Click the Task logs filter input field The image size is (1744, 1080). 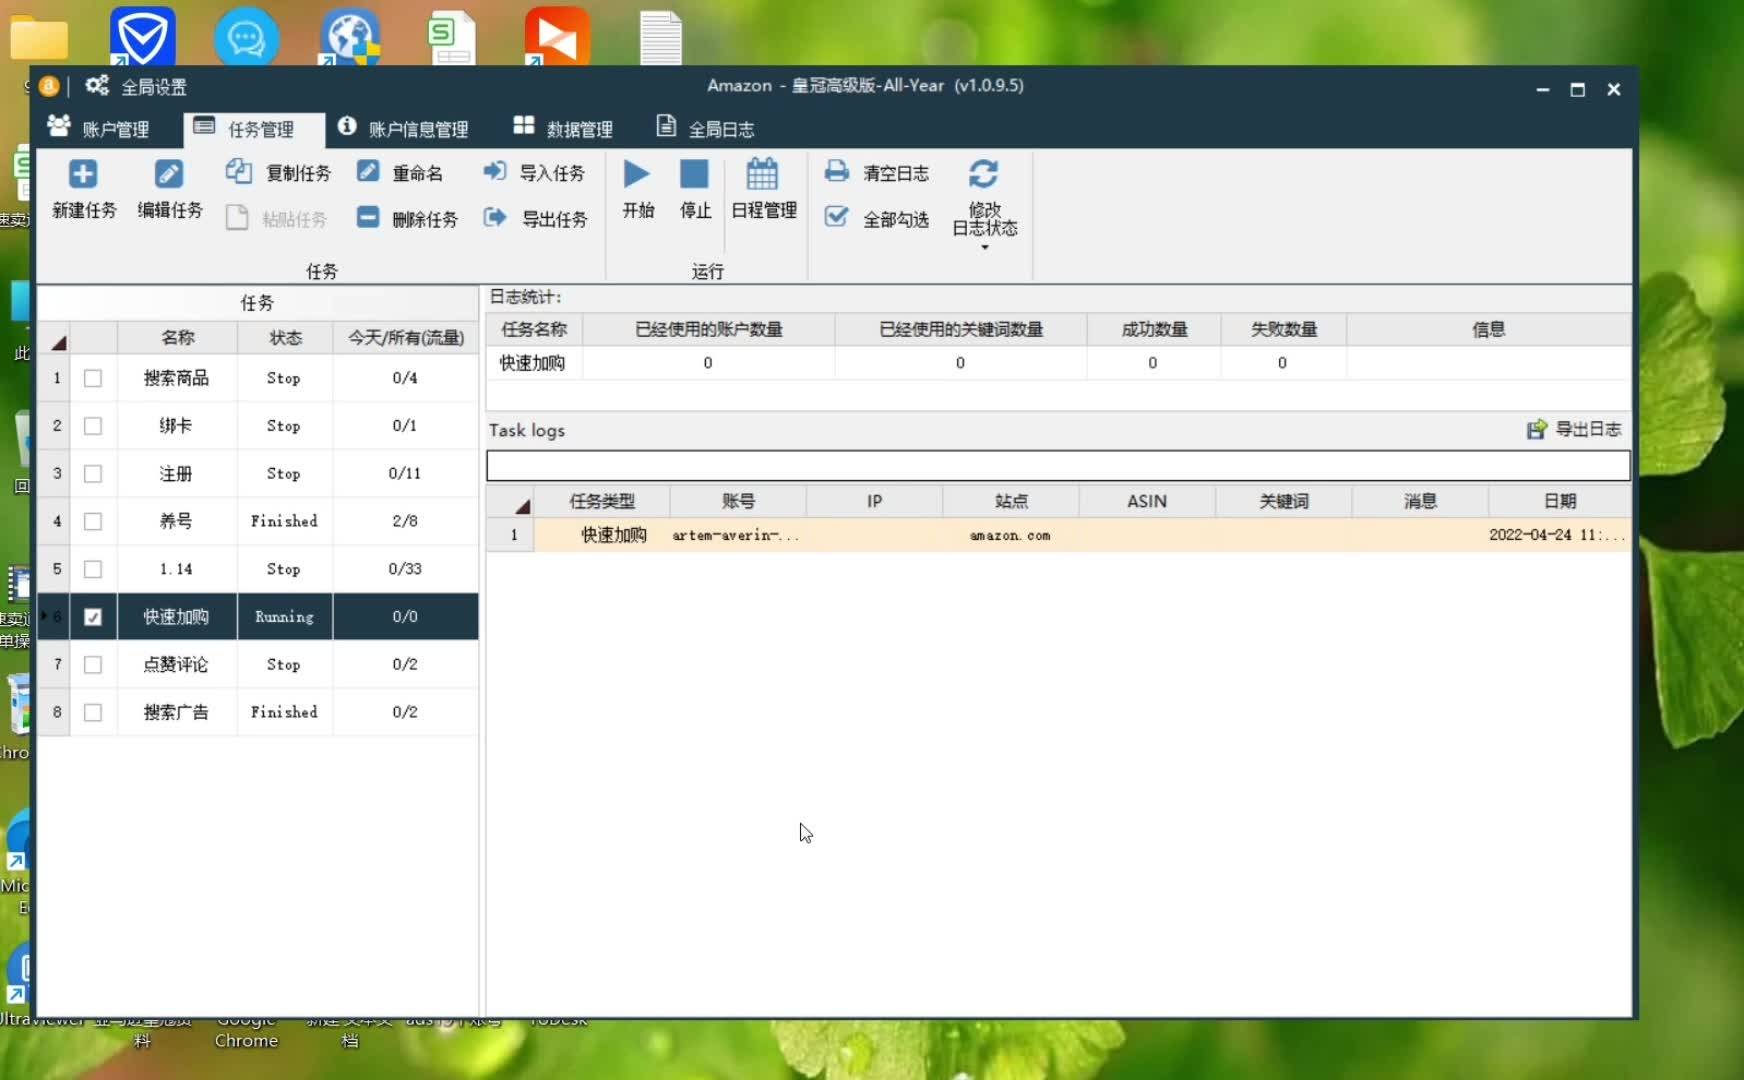tap(1058, 465)
